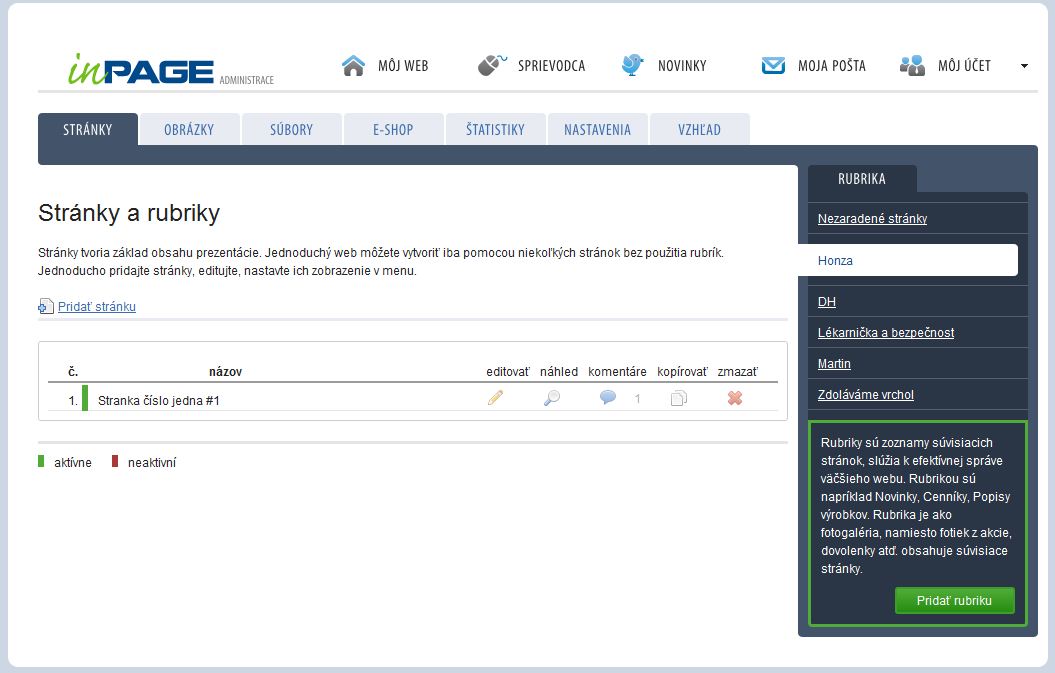Open the Nastavenia tab

597,129
